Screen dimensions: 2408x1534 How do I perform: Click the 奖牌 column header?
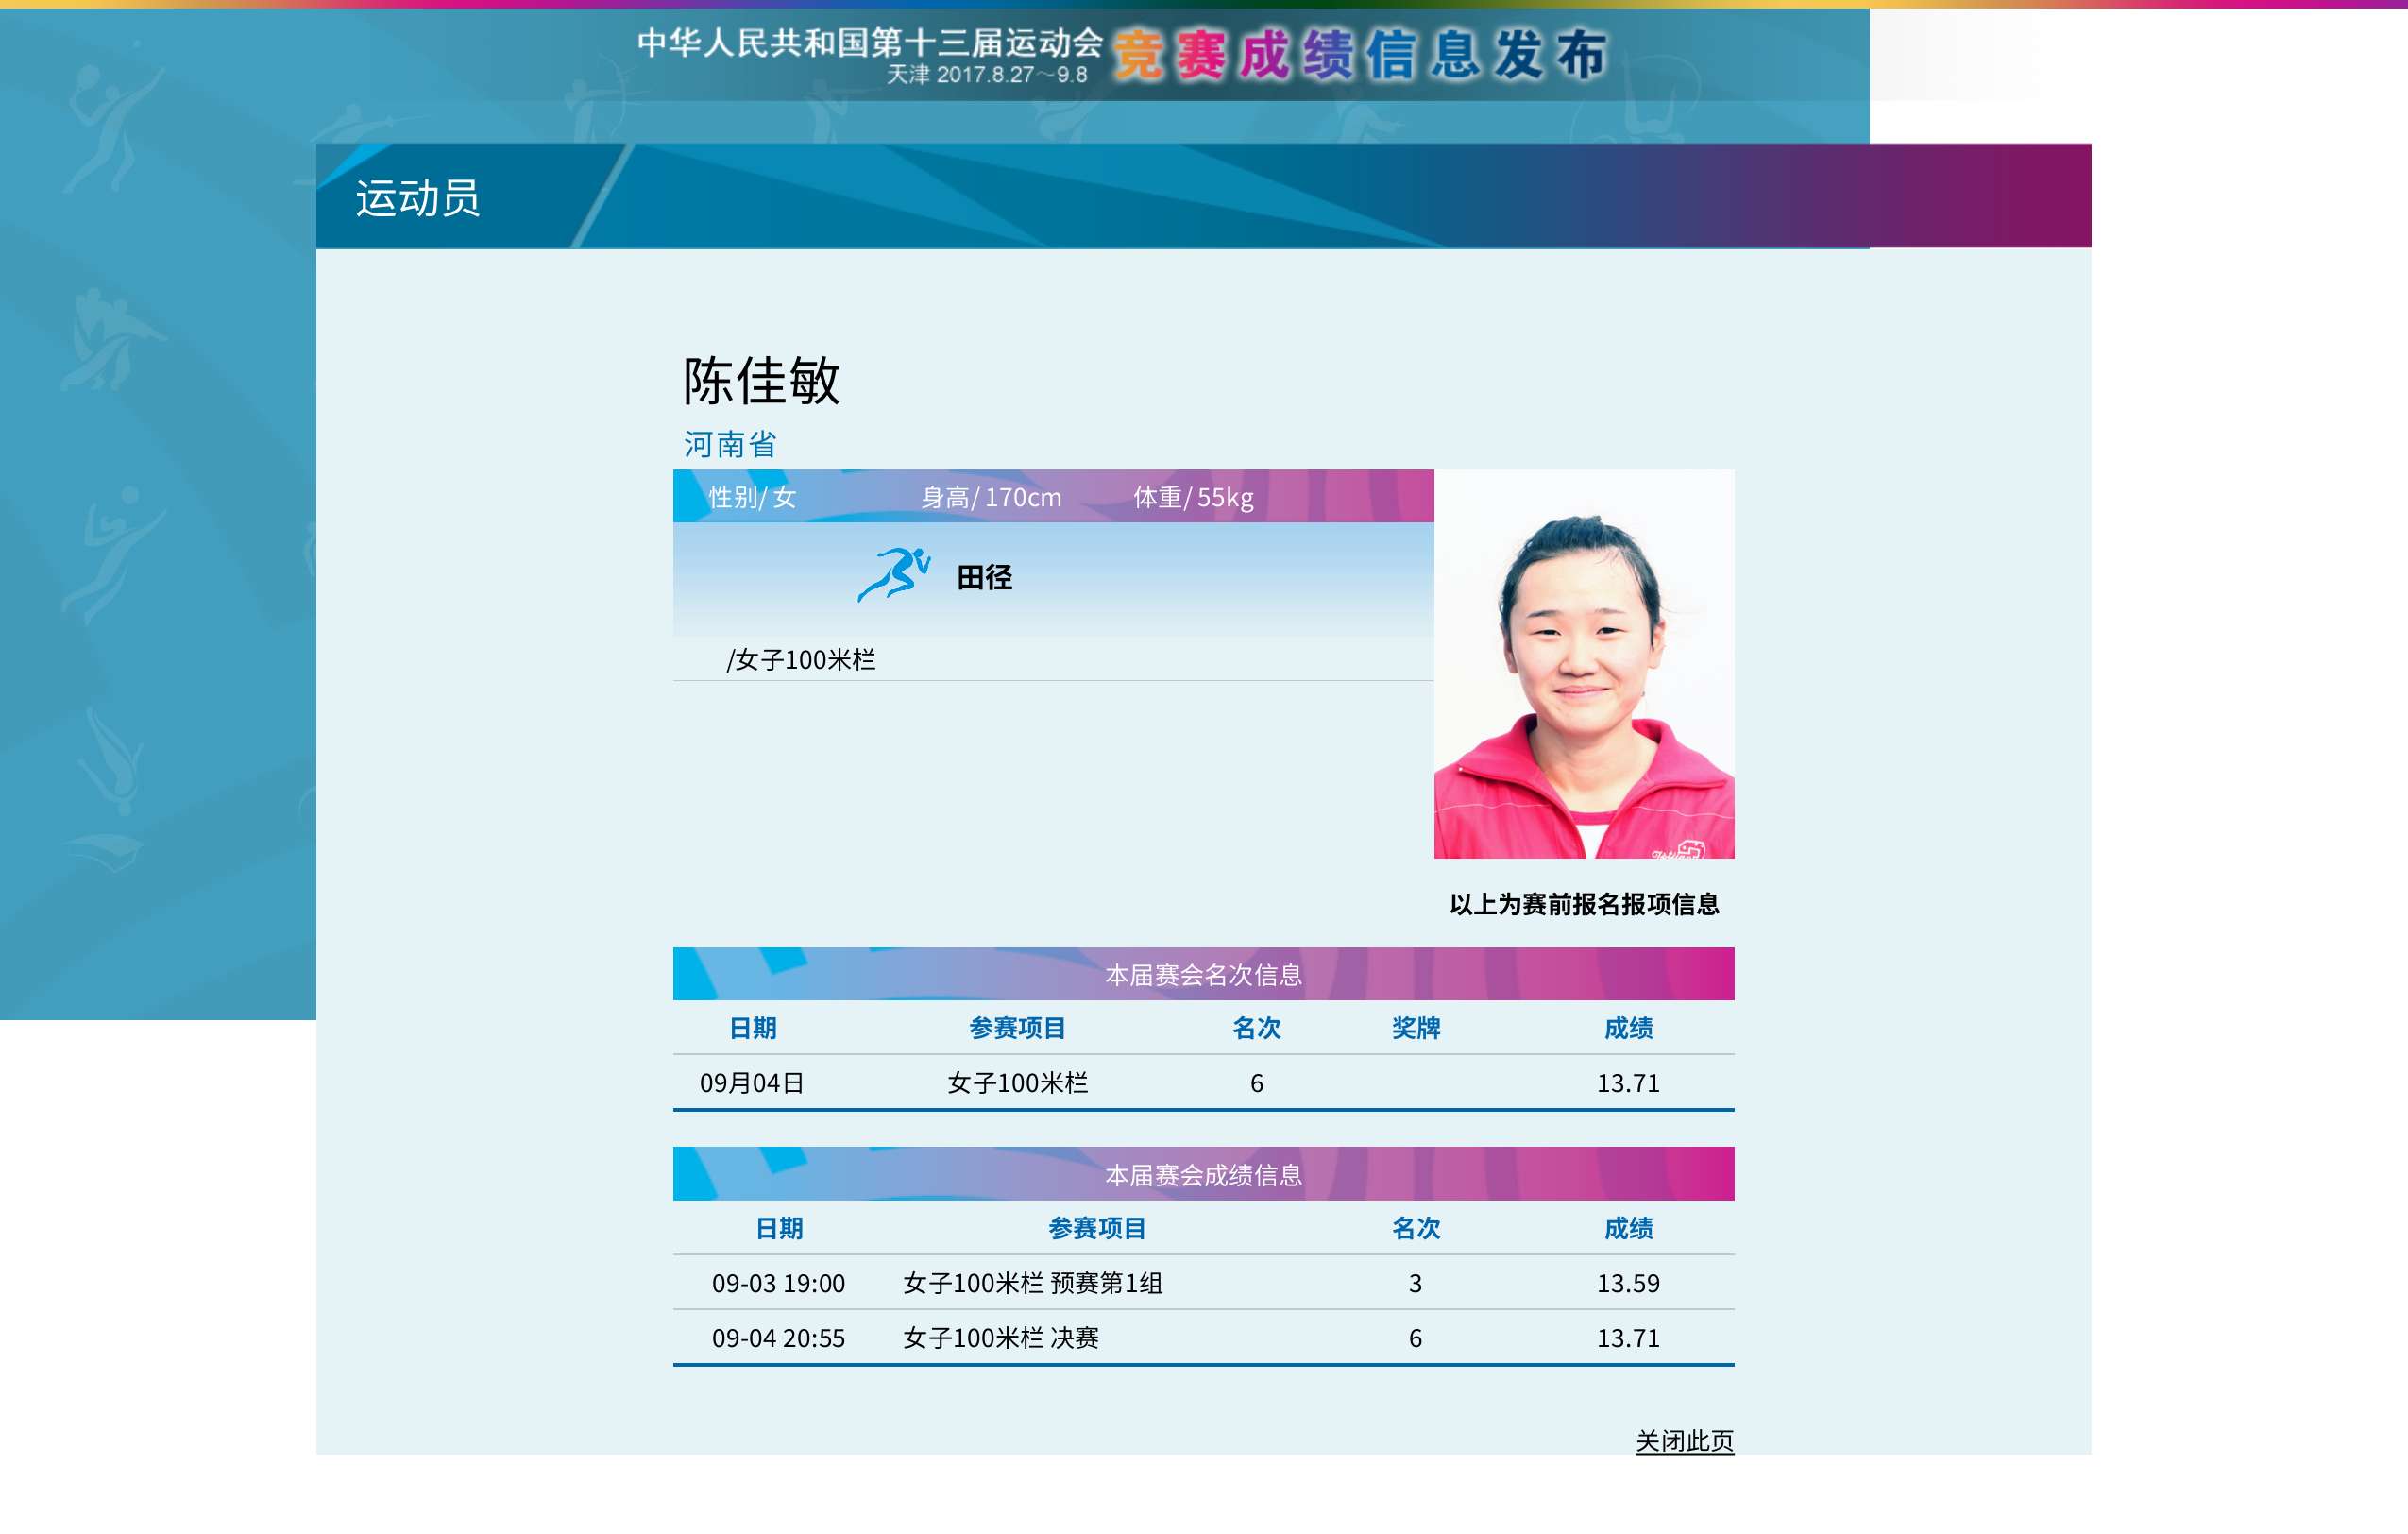[1415, 1028]
